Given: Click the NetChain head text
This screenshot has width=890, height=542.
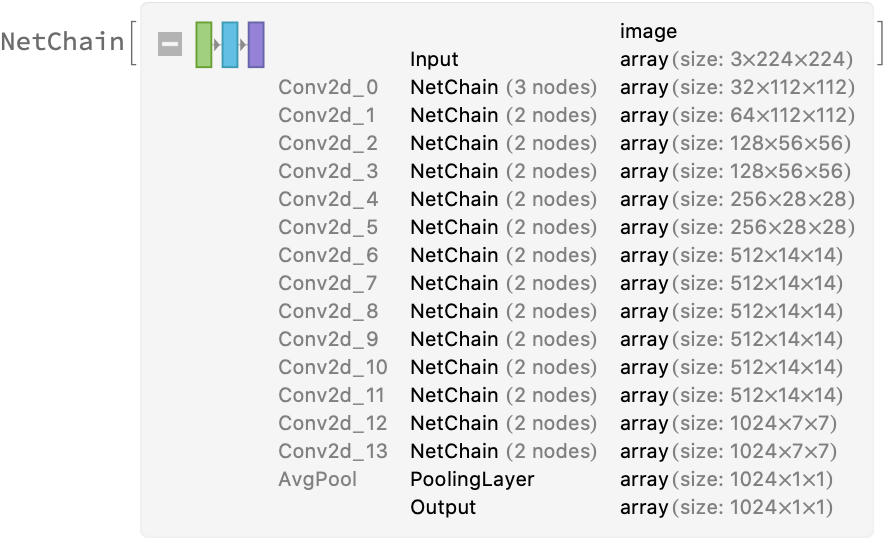Looking at the screenshot, I should (x=62, y=43).
